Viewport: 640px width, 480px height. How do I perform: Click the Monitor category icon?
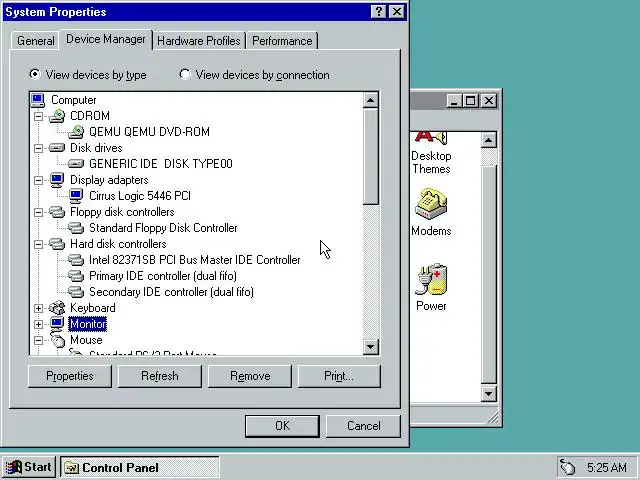57,324
